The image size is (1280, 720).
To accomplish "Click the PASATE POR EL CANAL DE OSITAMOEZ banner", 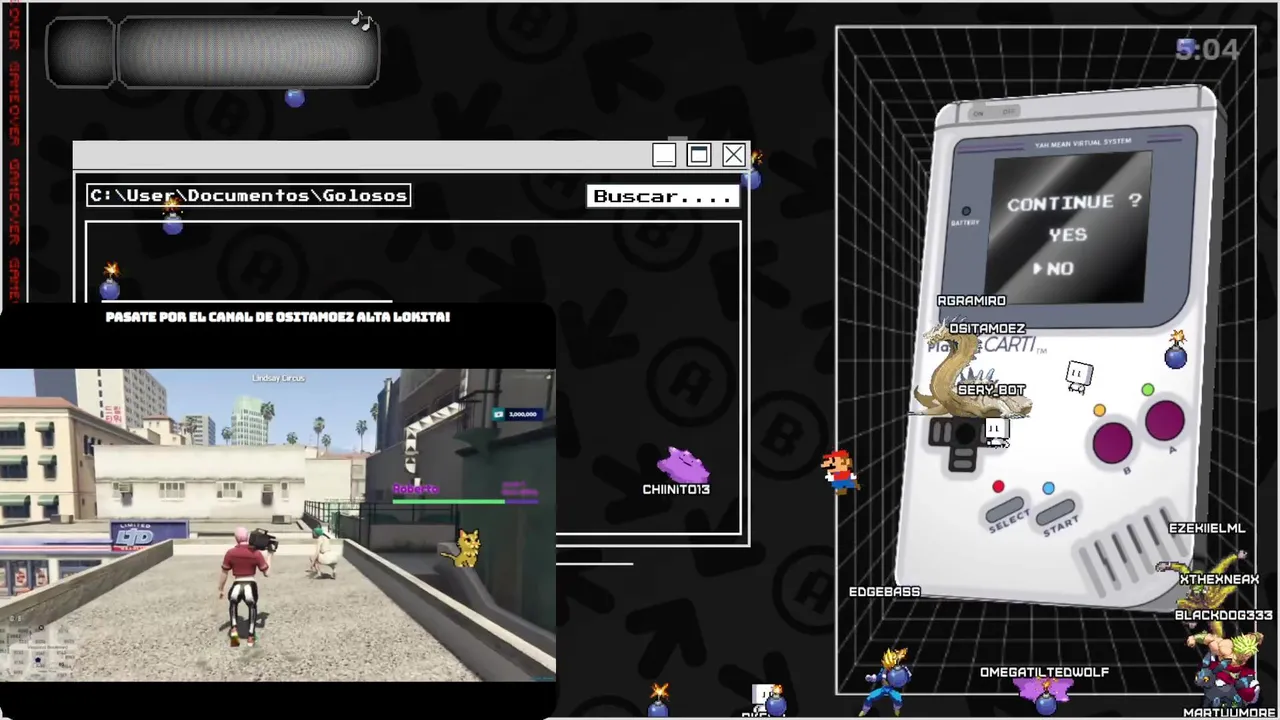I will click(x=278, y=317).
